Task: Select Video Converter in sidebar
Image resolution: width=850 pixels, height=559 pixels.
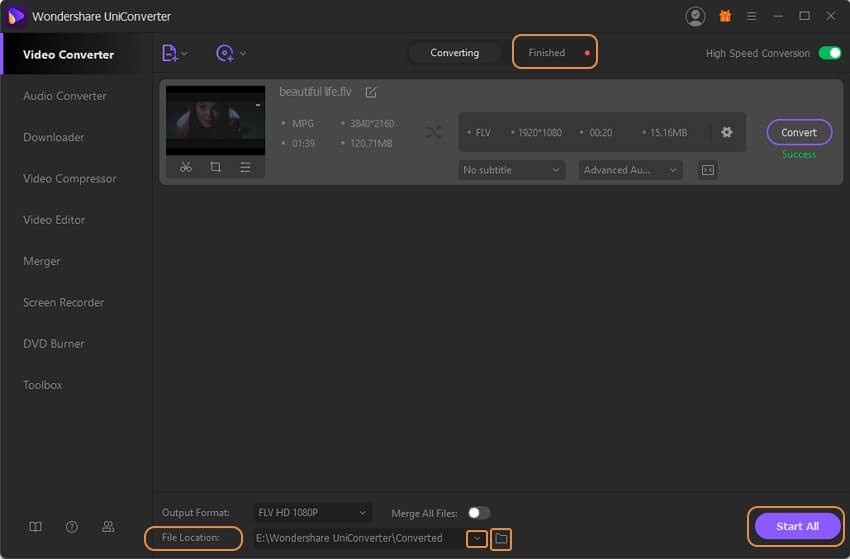Action: click(x=68, y=55)
